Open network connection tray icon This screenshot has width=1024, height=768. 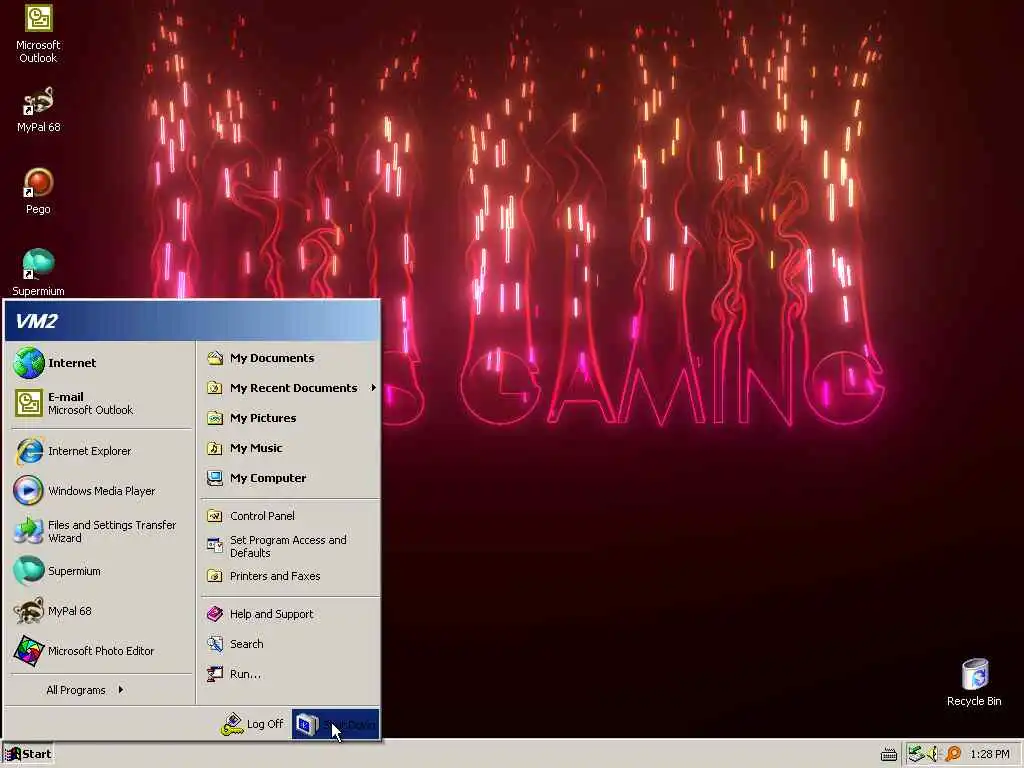coord(915,754)
